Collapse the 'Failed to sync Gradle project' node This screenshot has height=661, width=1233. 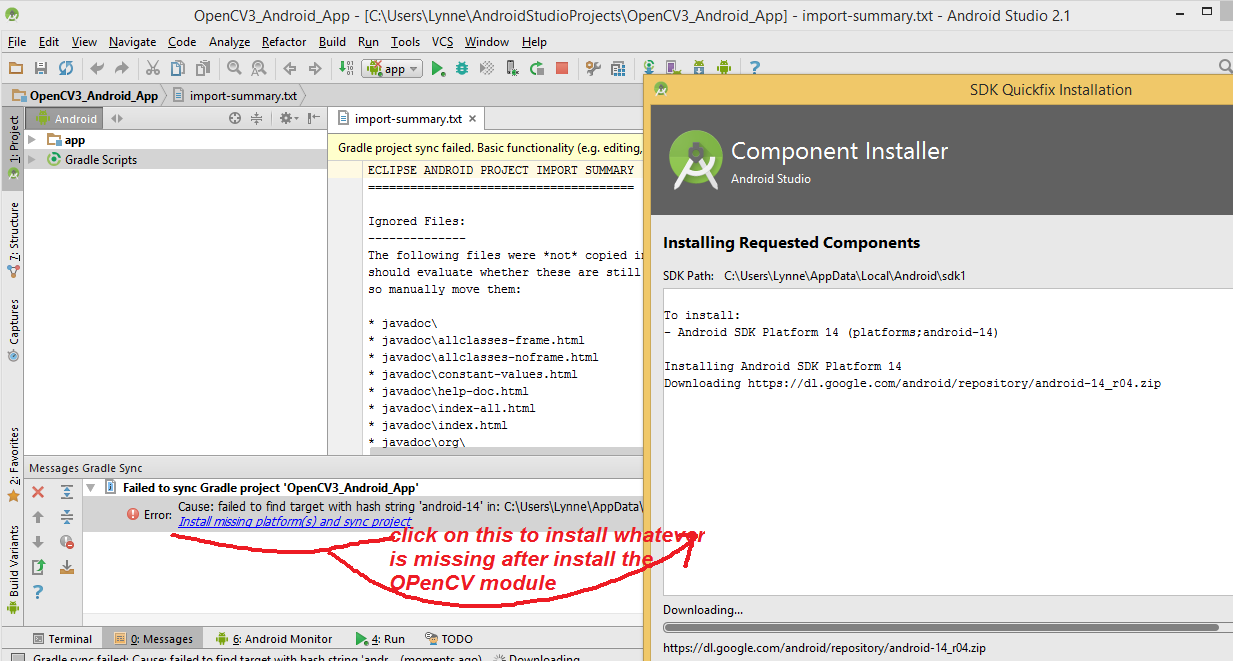(91, 488)
